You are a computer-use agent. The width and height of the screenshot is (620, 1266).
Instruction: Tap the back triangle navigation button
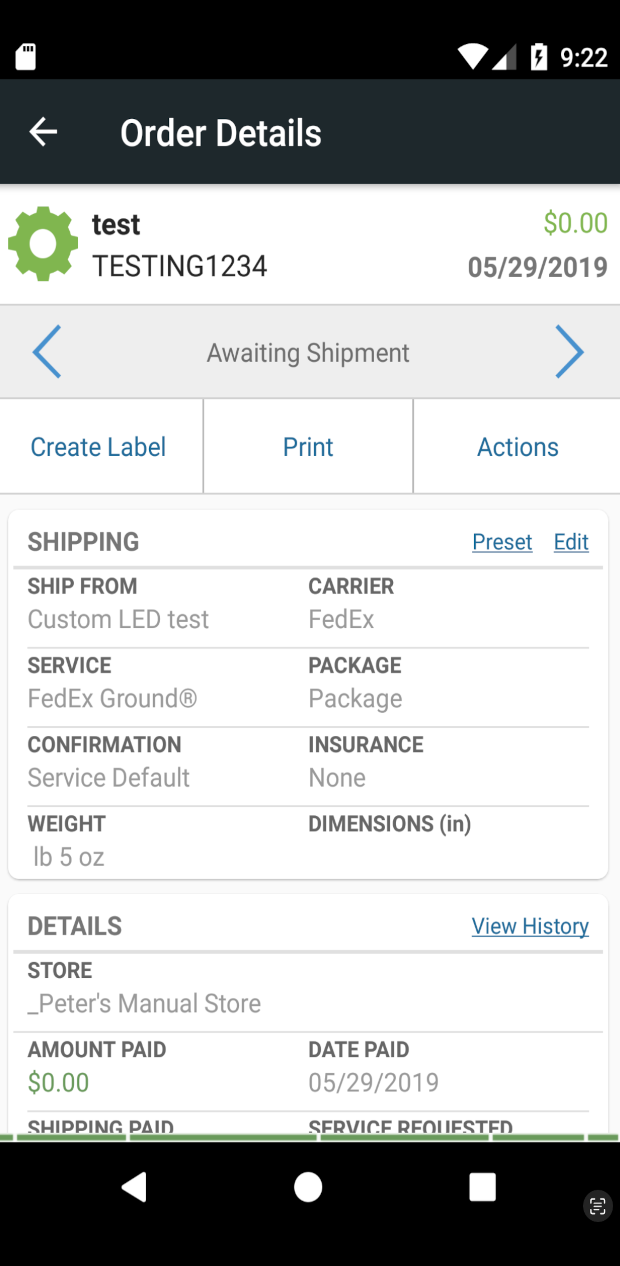pos(135,1187)
